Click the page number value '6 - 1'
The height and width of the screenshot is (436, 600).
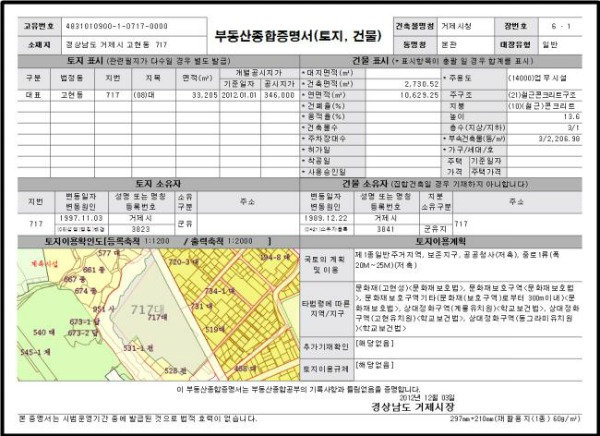pyautogui.click(x=561, y=26)
